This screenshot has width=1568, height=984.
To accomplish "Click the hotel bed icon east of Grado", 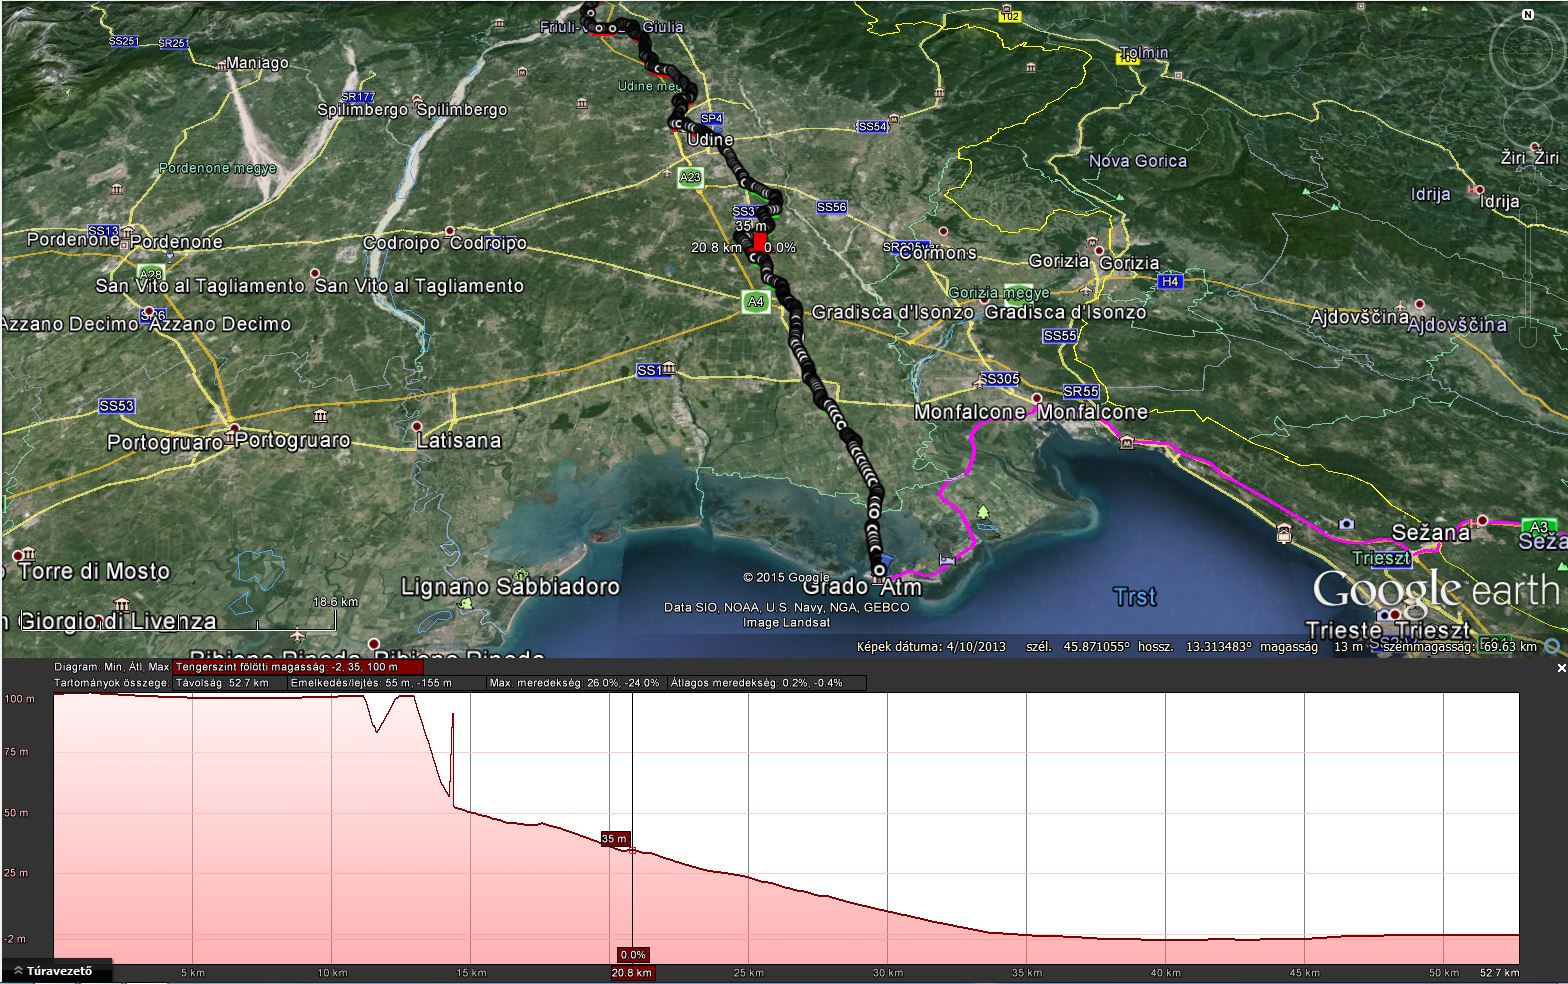I will (x=947, y=561).
